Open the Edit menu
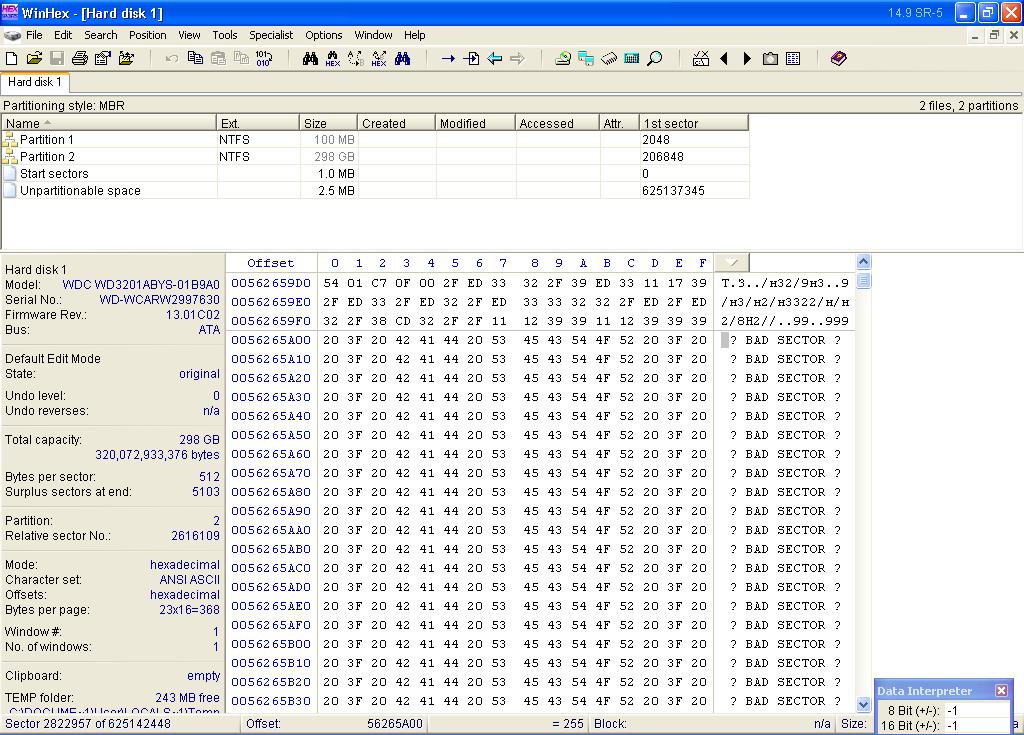 (63, 35)
